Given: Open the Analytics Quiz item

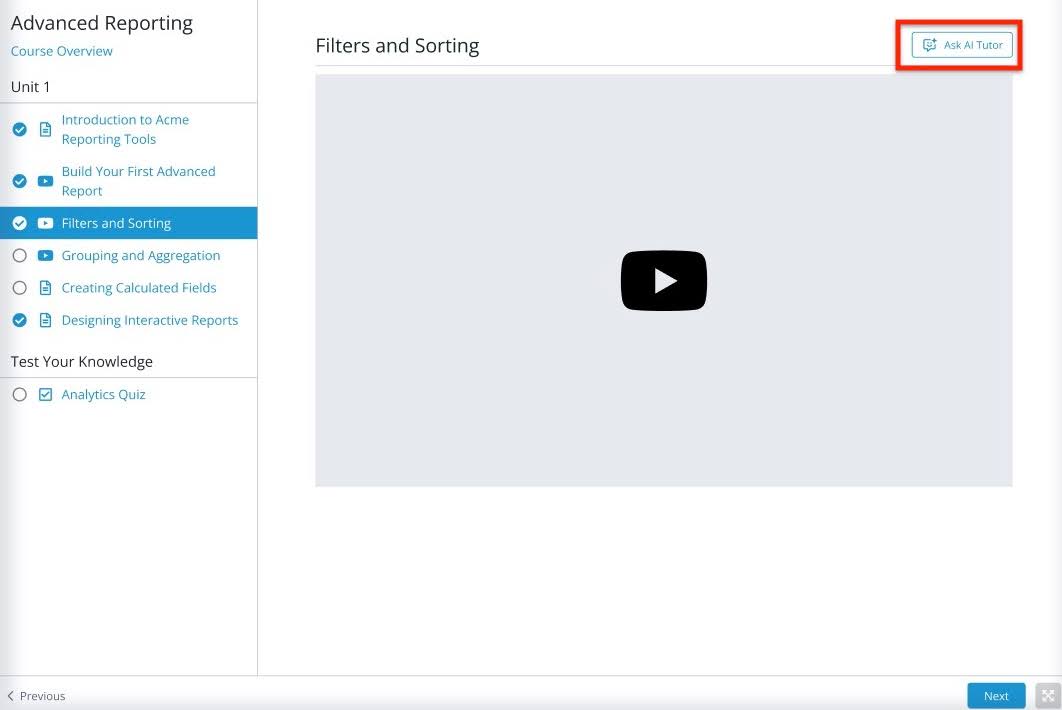Looking at the screenshot, I should point(104,395).
